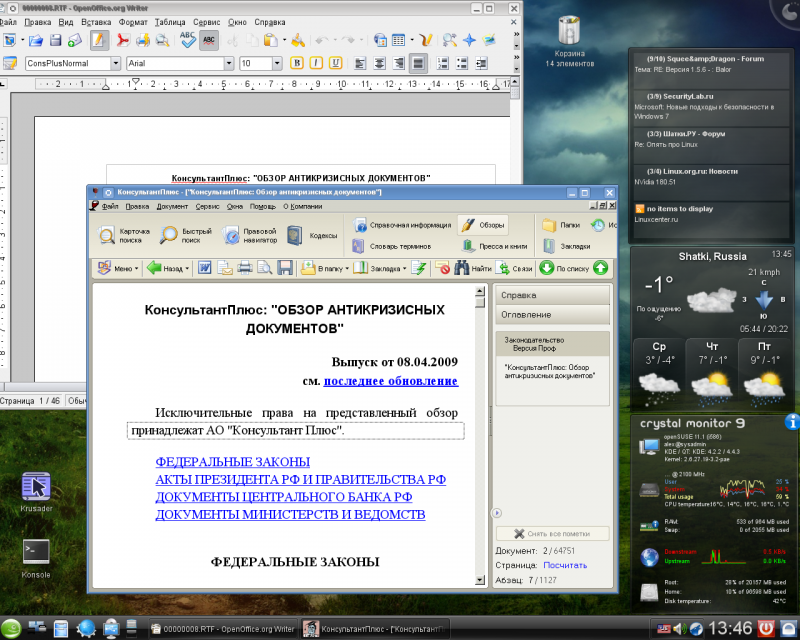Screen dimensions: 800x640
Task: Click the Writer spellcheck ABC checkmark icon
Action: [187, 40]
